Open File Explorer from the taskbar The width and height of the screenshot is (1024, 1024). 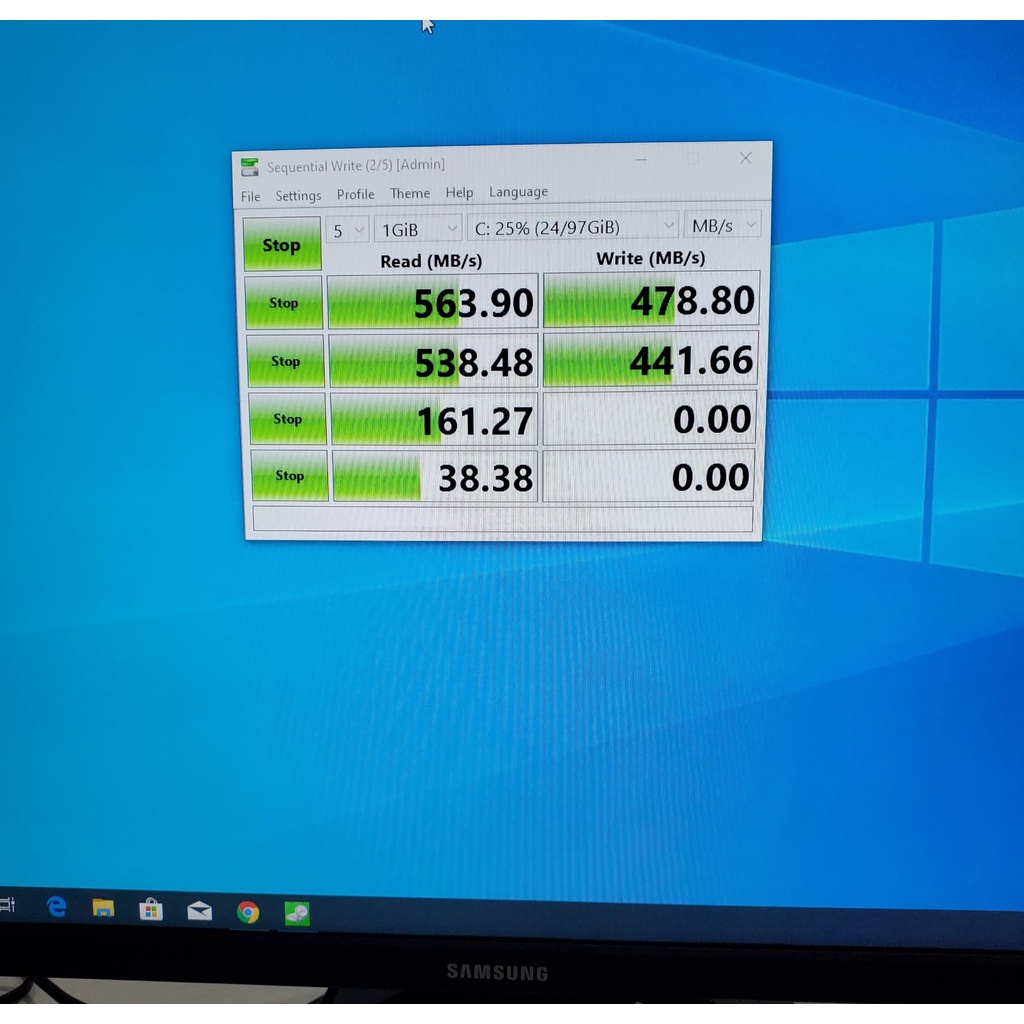(x=103, y=908)
